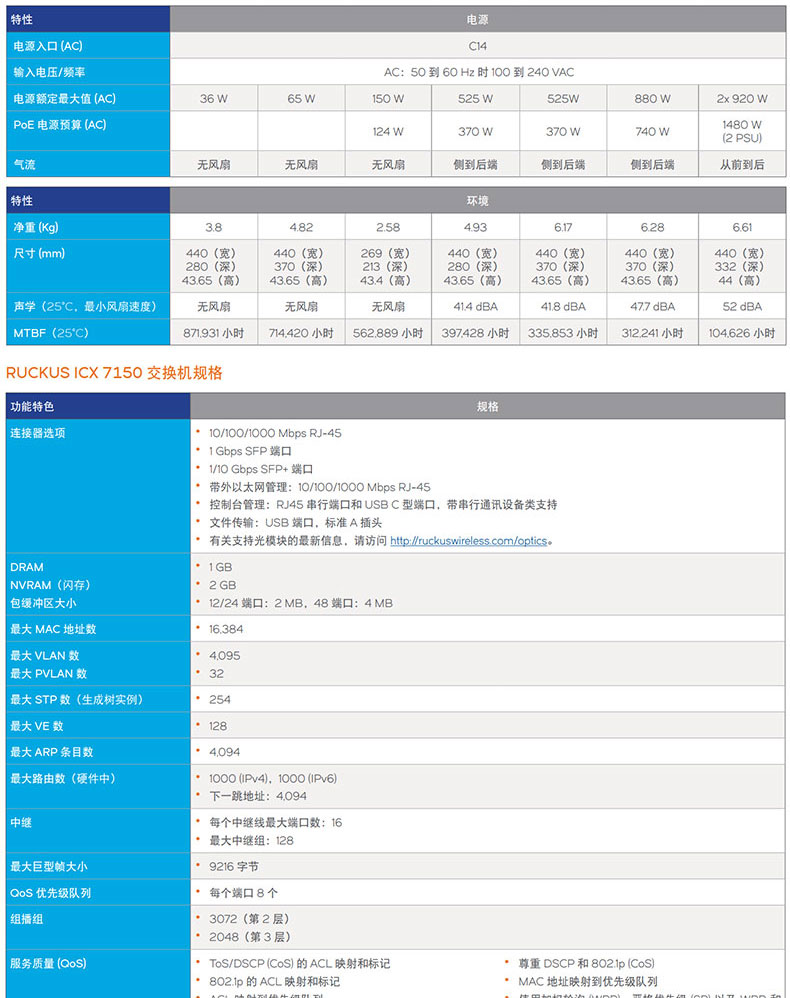Click the 254 STP instances value

pyautogui.click(x=220, y=699)
